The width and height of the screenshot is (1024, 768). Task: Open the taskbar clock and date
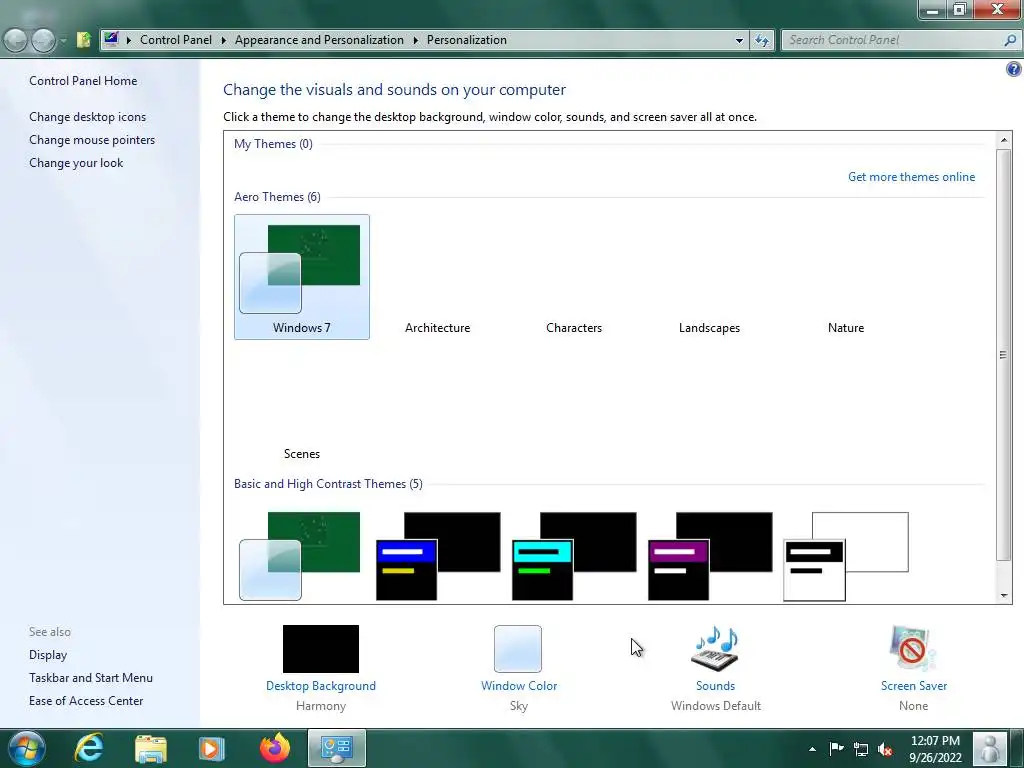coord(935,749)
